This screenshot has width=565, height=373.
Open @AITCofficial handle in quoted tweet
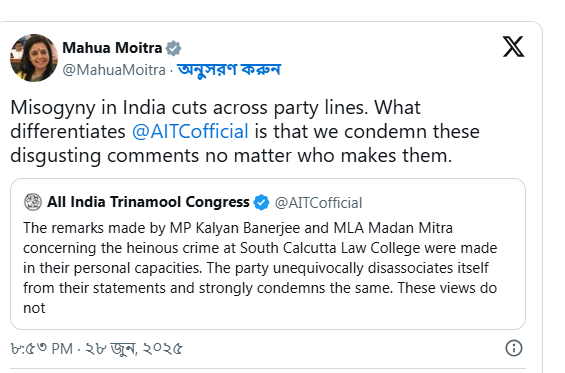(x=319, y=203)
